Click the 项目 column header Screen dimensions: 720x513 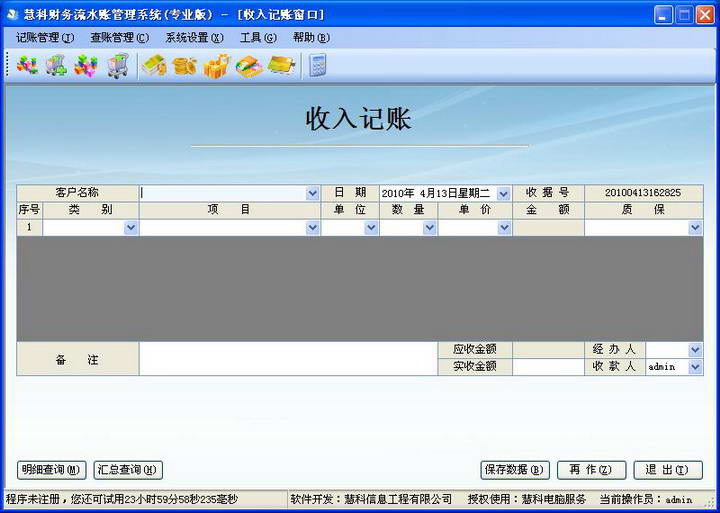pyautogui.click(x=229, y=210)
